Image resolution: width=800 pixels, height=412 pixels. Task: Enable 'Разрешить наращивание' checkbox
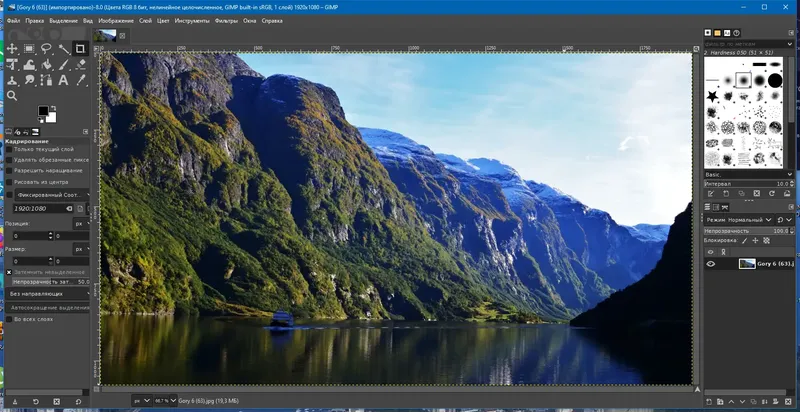coord(9,171)
